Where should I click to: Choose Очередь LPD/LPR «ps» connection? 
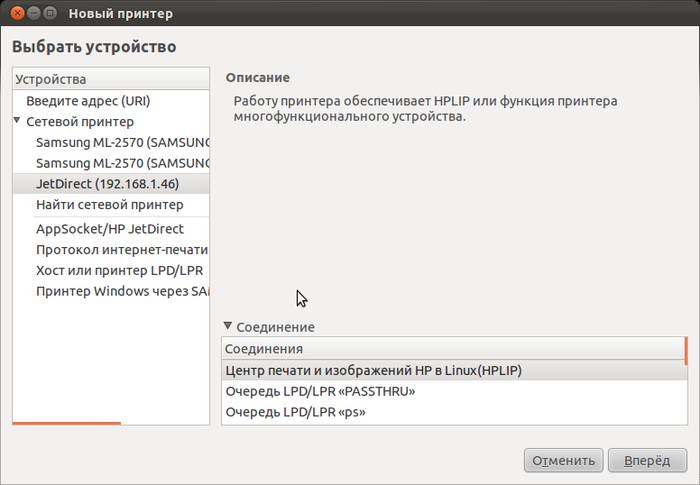tap(295, 412)
